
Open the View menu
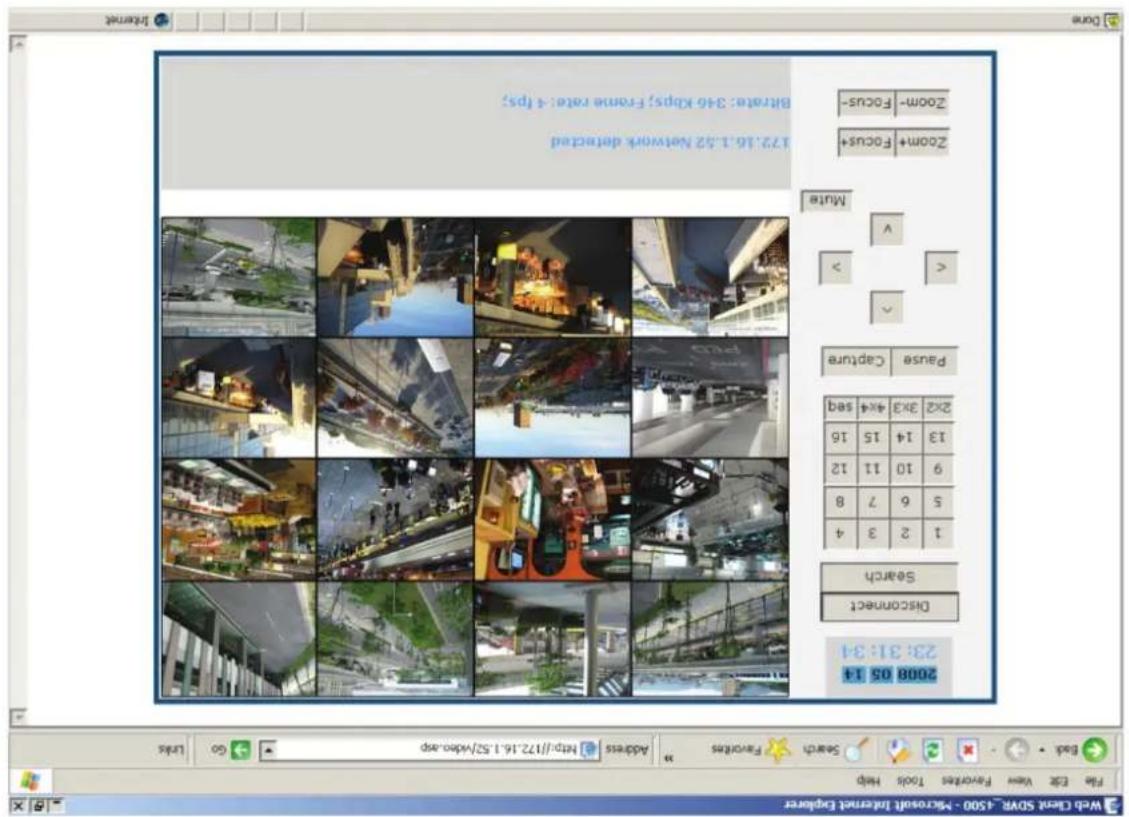[1019, 780]
